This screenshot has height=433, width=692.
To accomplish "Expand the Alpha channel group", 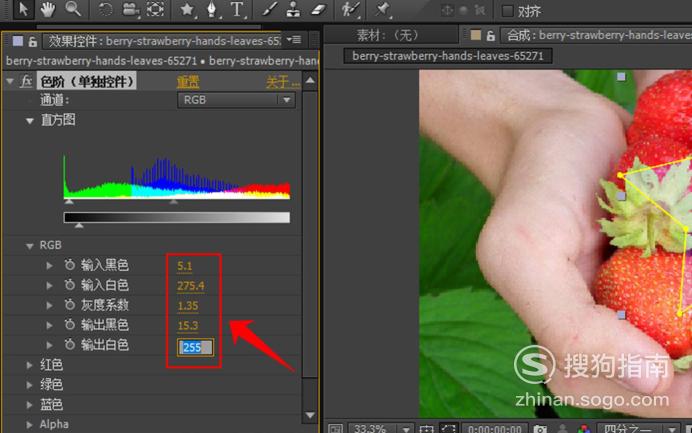I will pos(30,425).
